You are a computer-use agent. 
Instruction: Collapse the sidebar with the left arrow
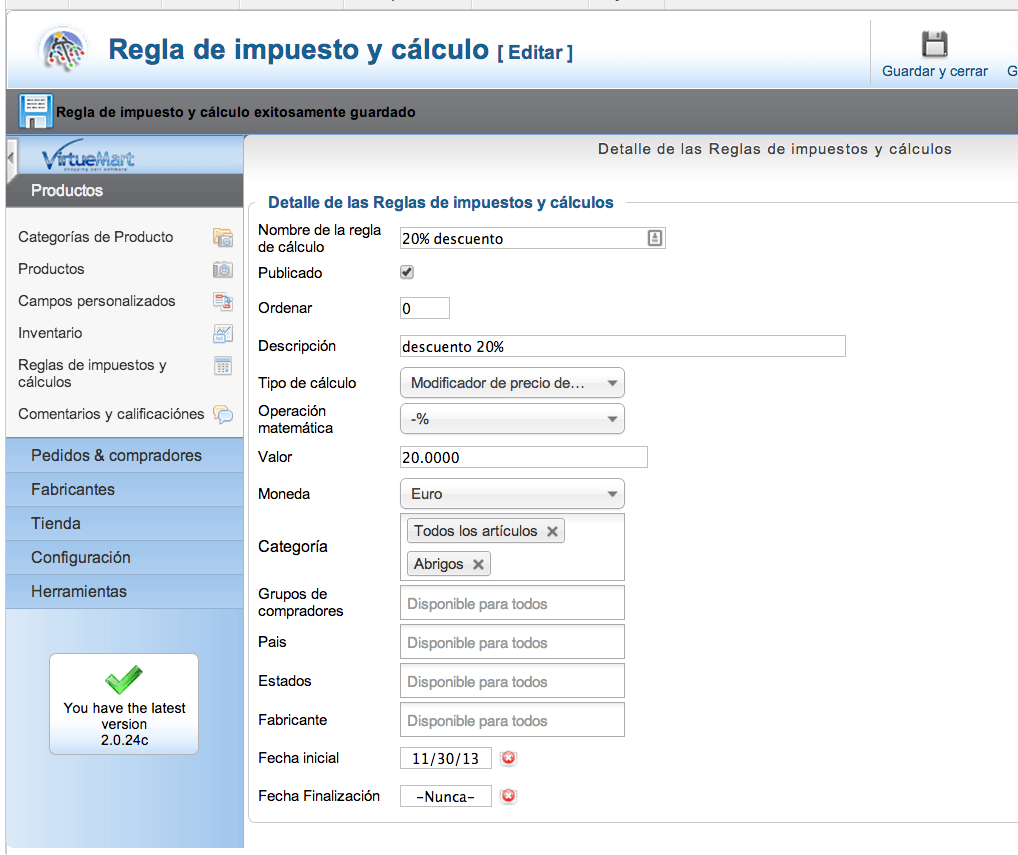[10, 157]
